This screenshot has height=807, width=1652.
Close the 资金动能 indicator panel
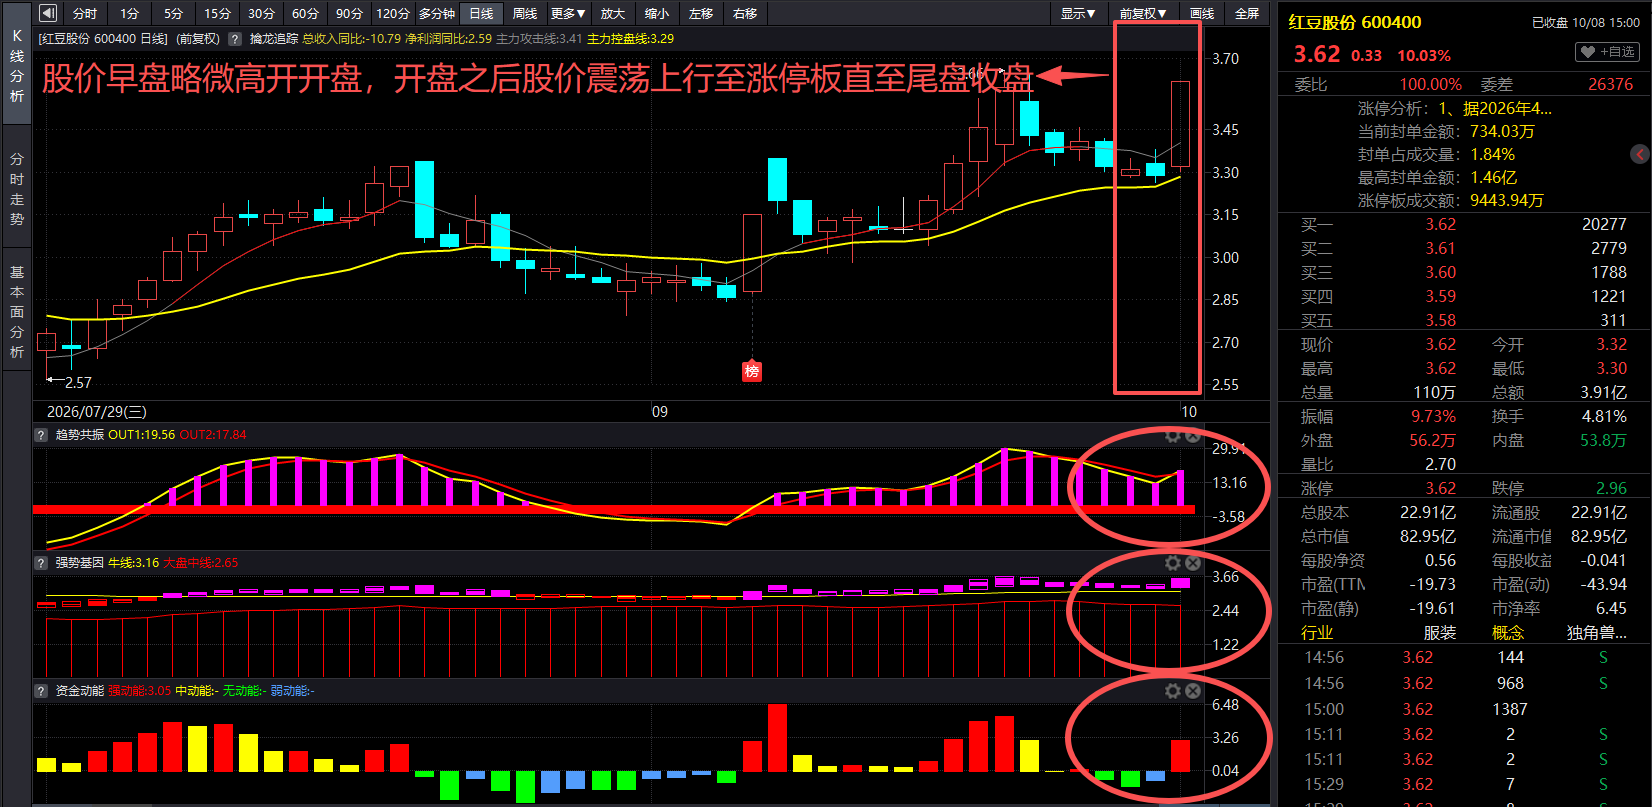click(x=1192, y=691)
